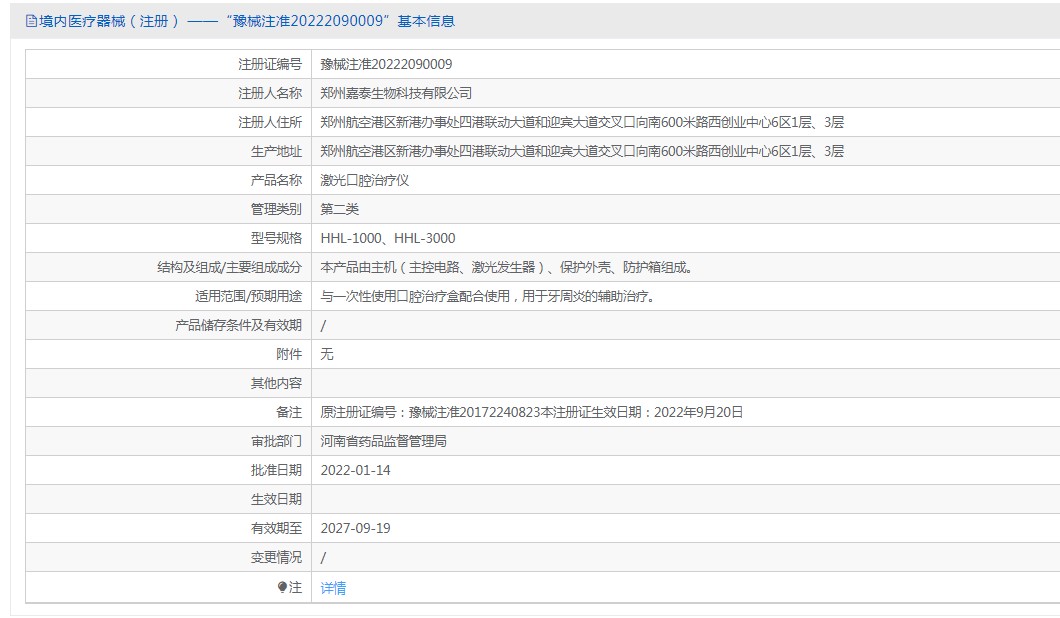Viewport: 1060px width, 618px height.
Task: Click the 审批部门 label
Action: 276,442
